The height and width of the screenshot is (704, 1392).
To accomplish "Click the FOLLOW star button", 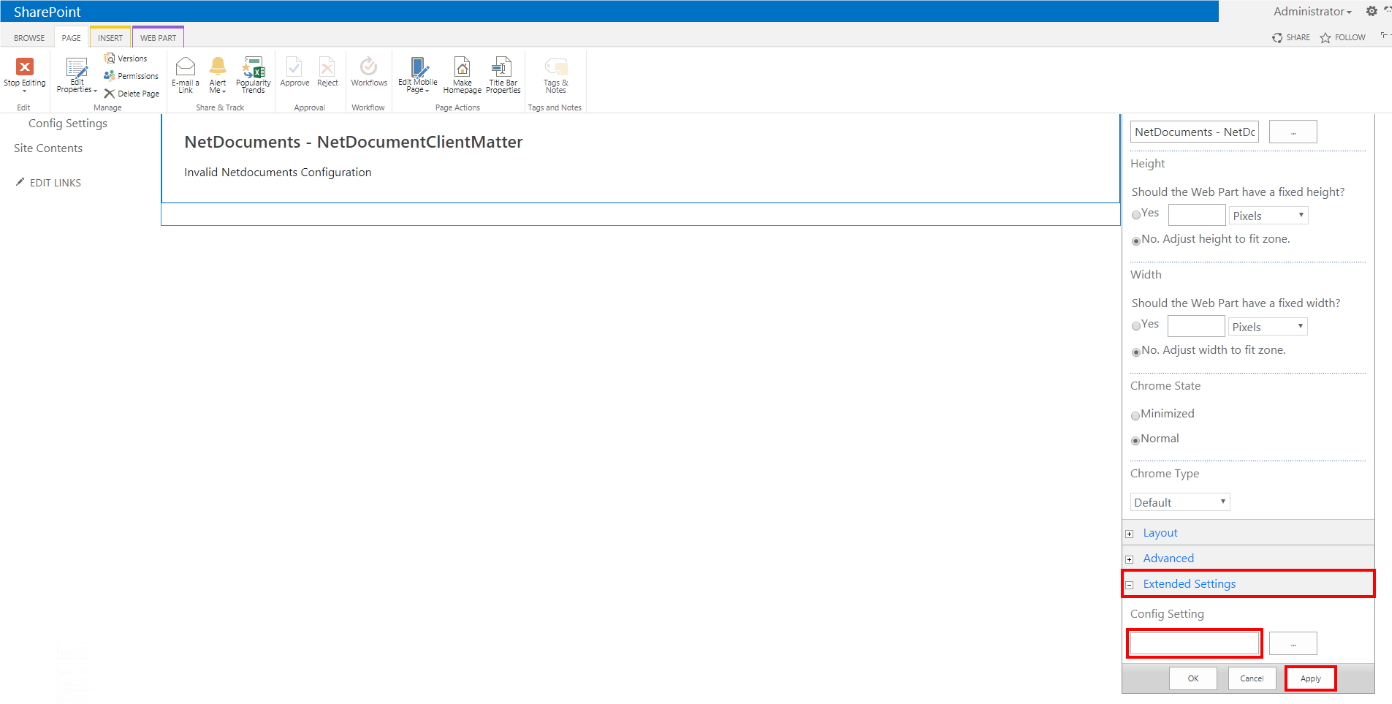I will click(1343, 37).
